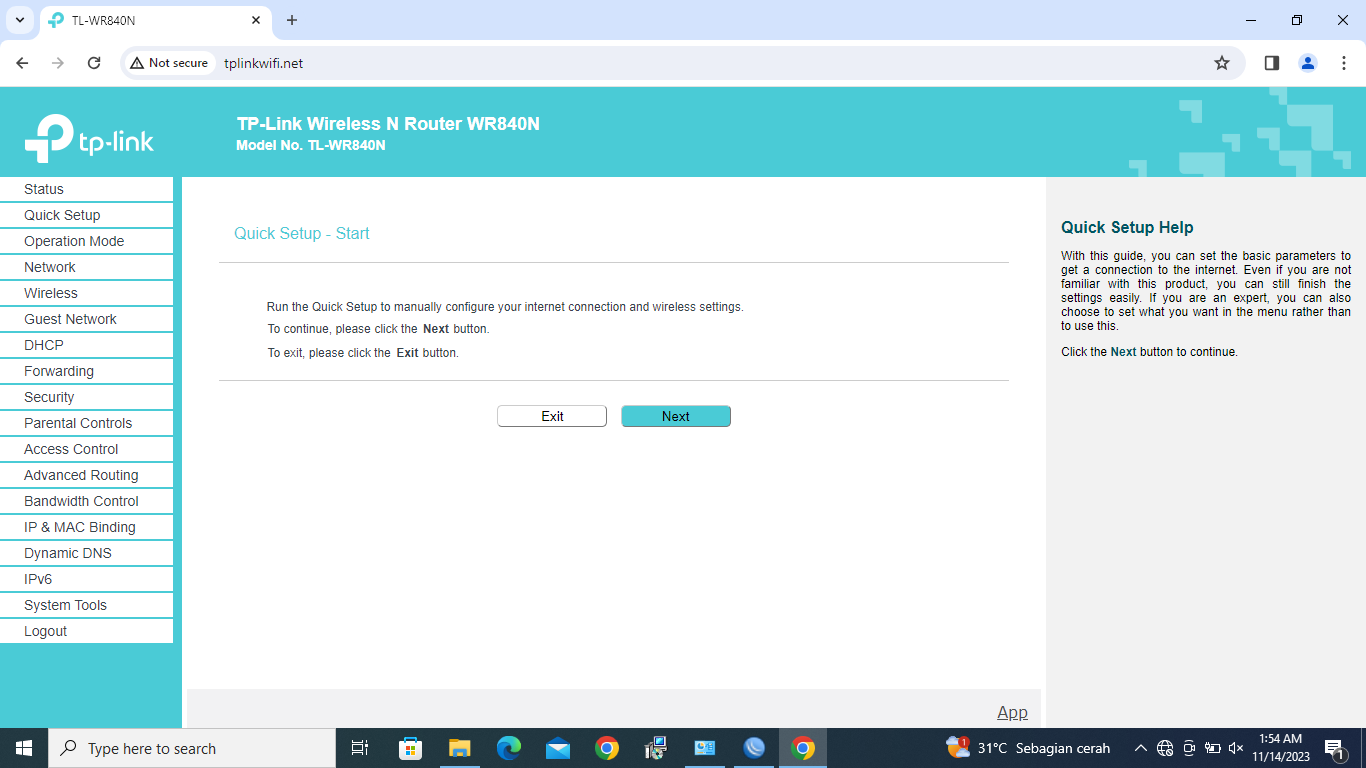Screen dimensions: 1366x768
Task: Open the App link
Action: (x=1012, y=712)
